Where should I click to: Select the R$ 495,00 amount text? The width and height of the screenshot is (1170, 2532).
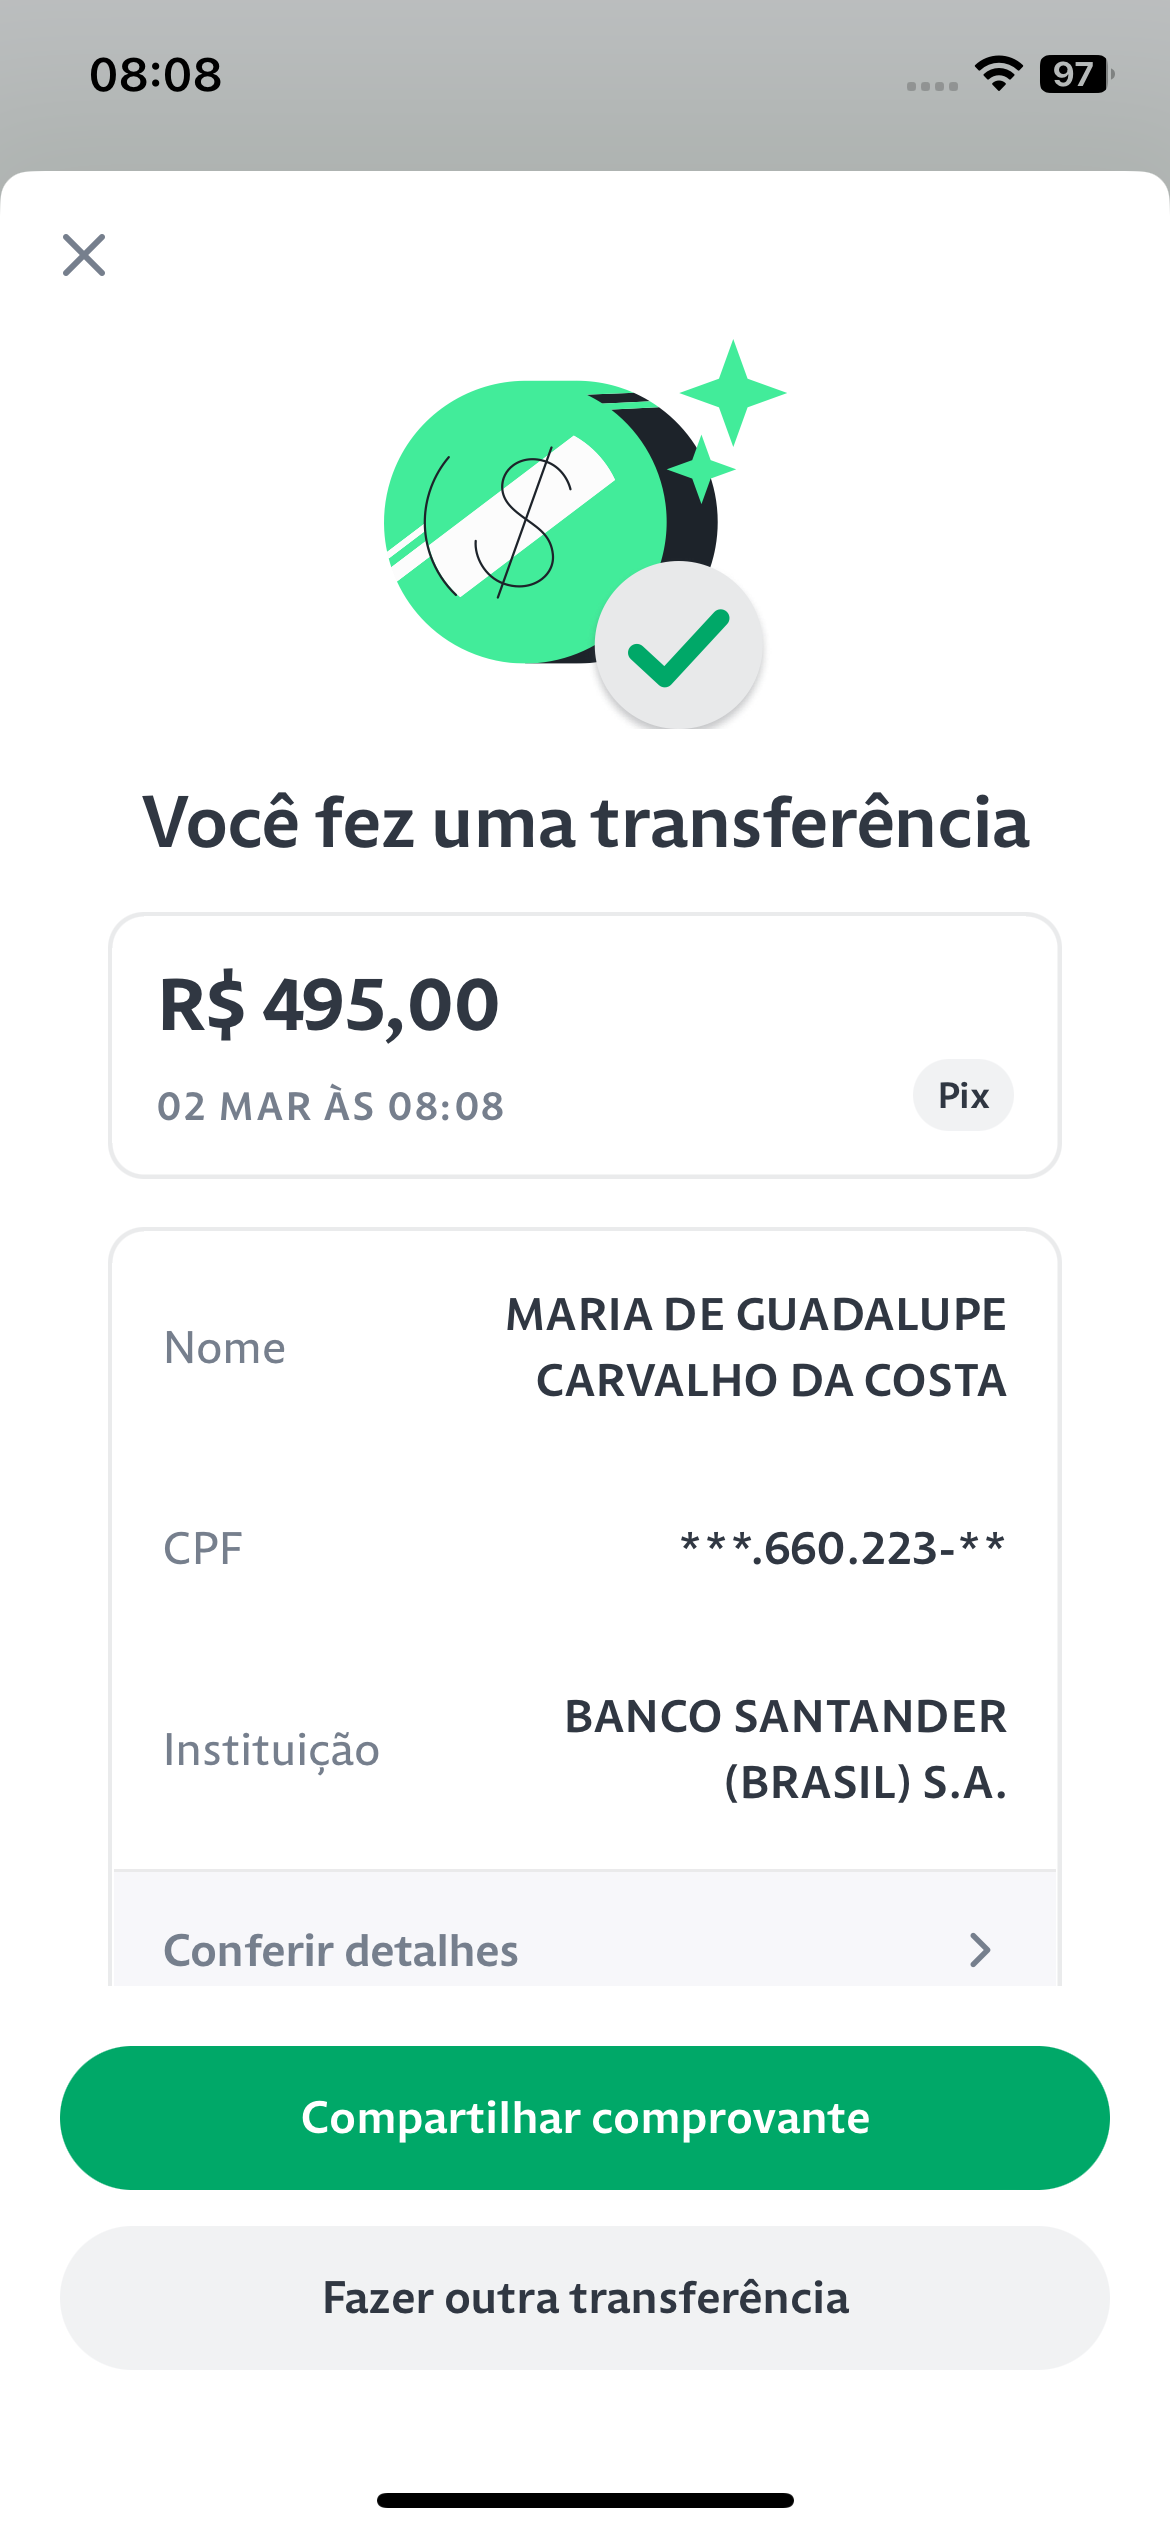330,1005
